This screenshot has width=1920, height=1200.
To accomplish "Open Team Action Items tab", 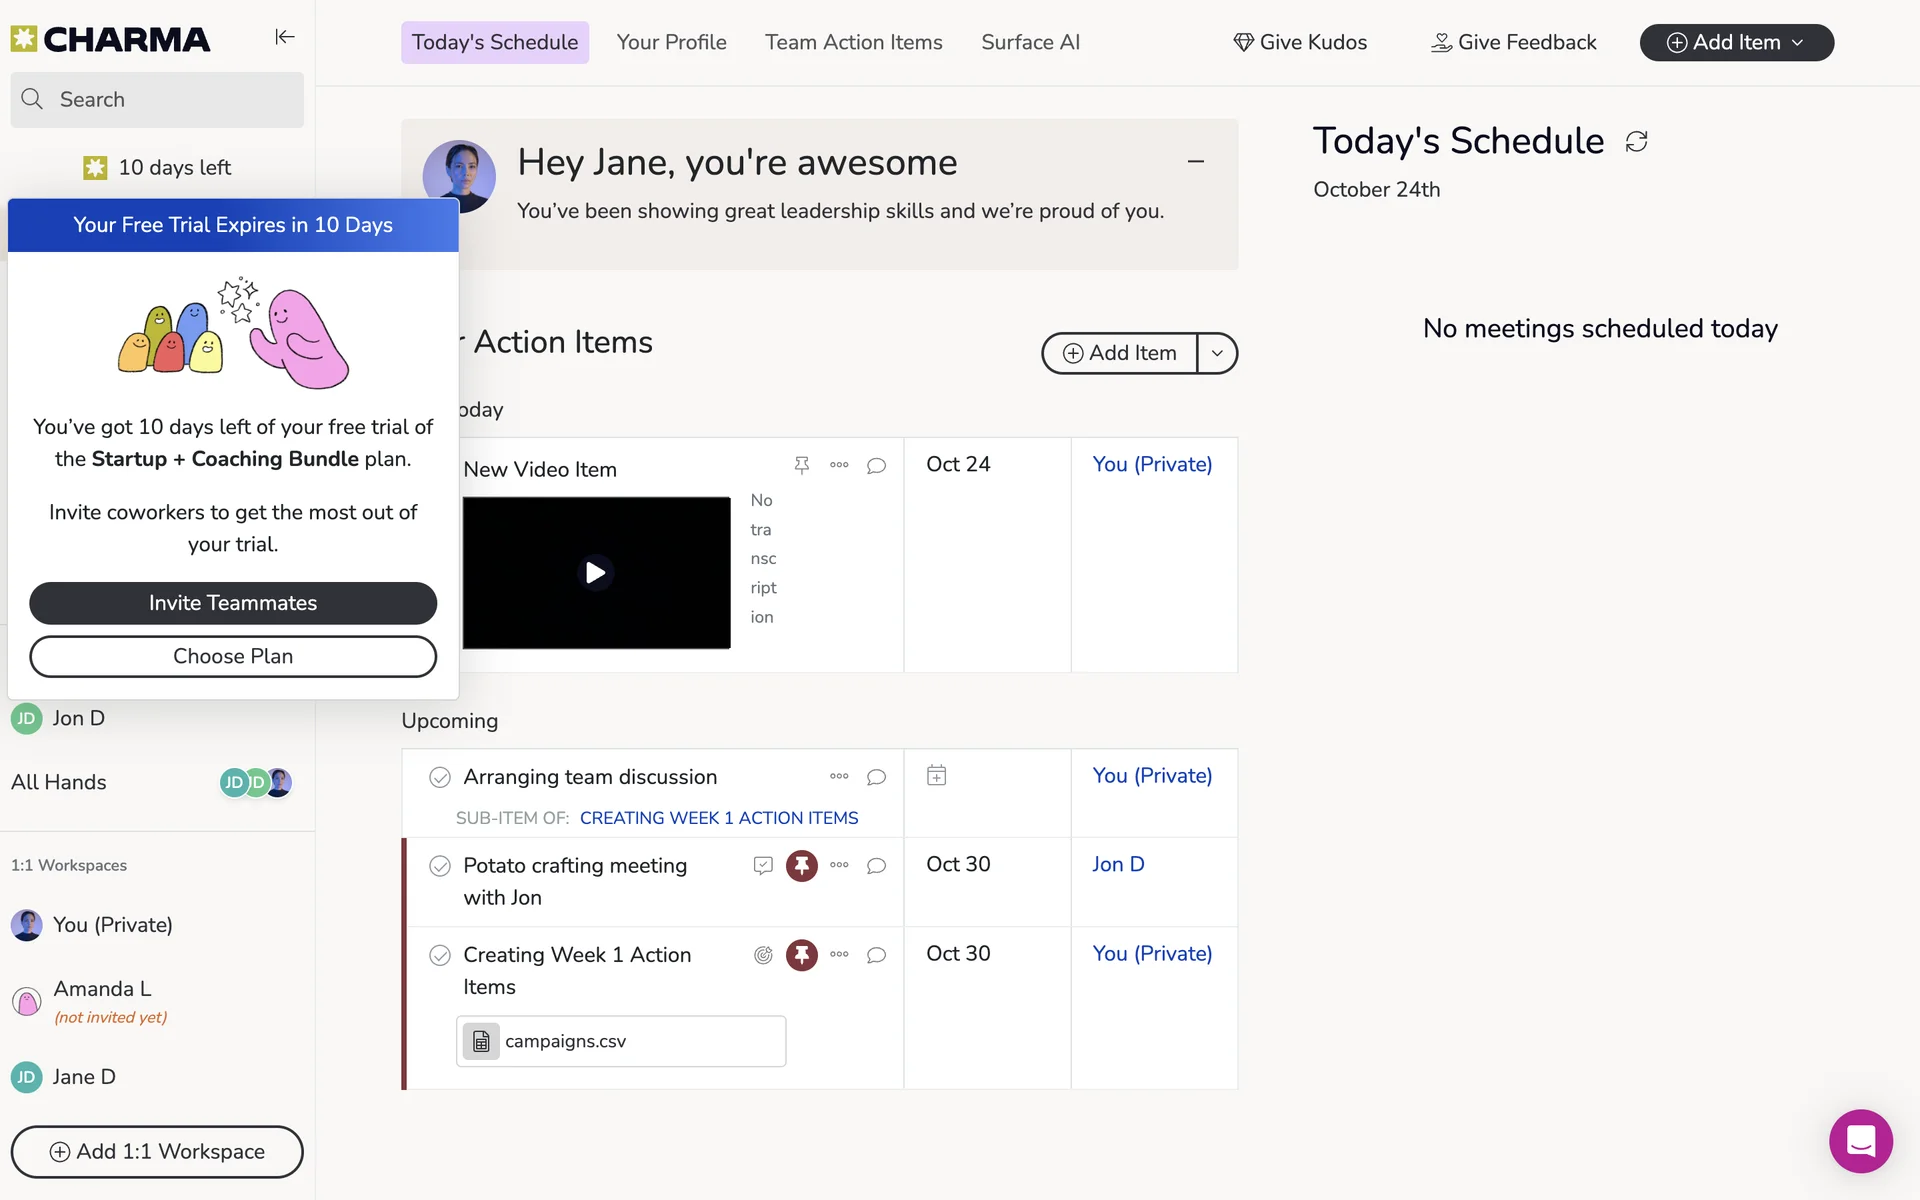I will coord(853,42).
